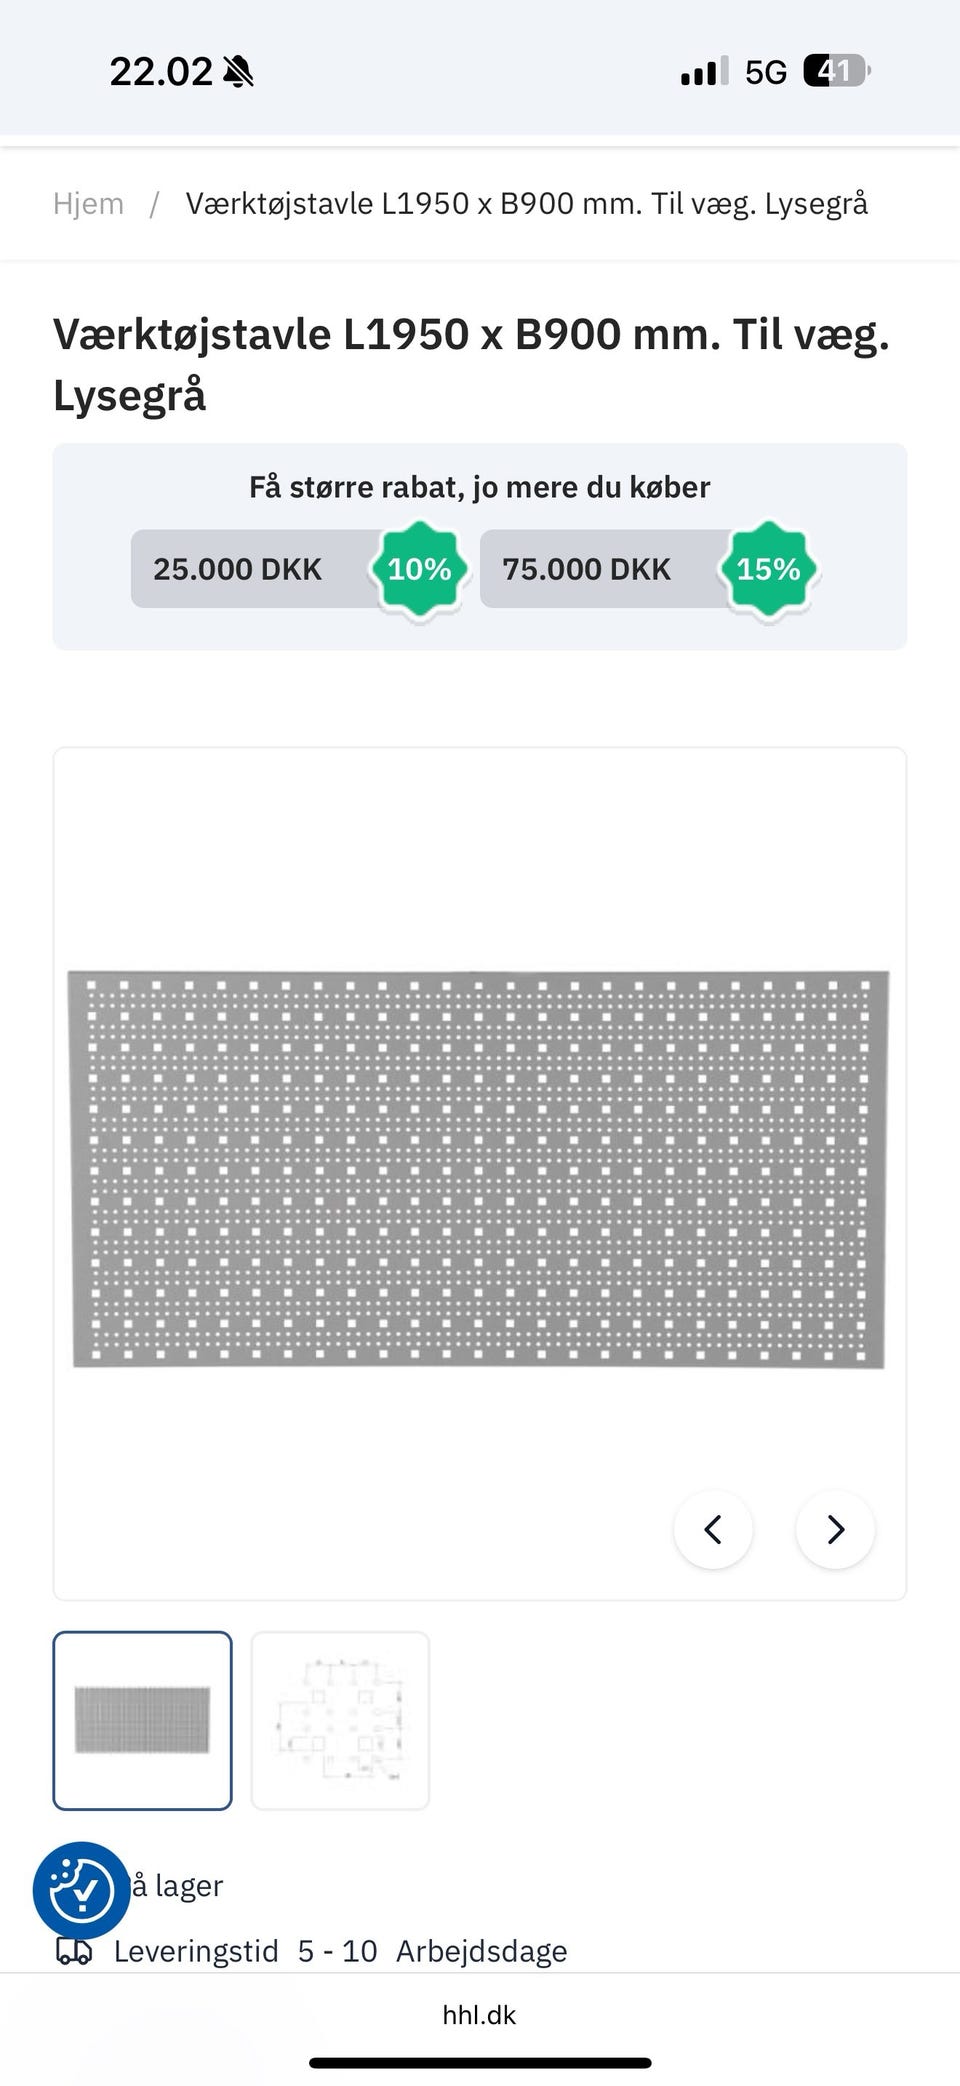Viewport: 960px width, 2086px height.
Task: Go to the Hjem breadcrumb link
Action: 88,204
